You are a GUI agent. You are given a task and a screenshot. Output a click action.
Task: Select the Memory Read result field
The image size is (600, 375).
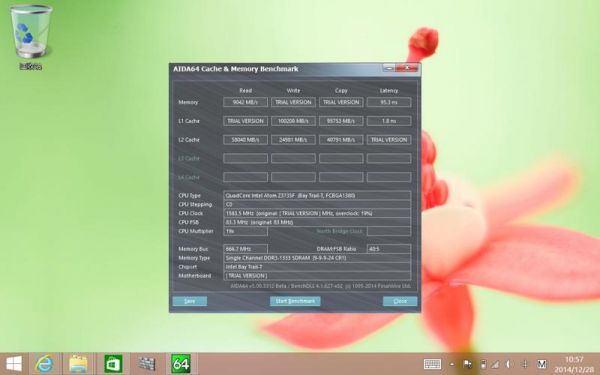[245, 102]
